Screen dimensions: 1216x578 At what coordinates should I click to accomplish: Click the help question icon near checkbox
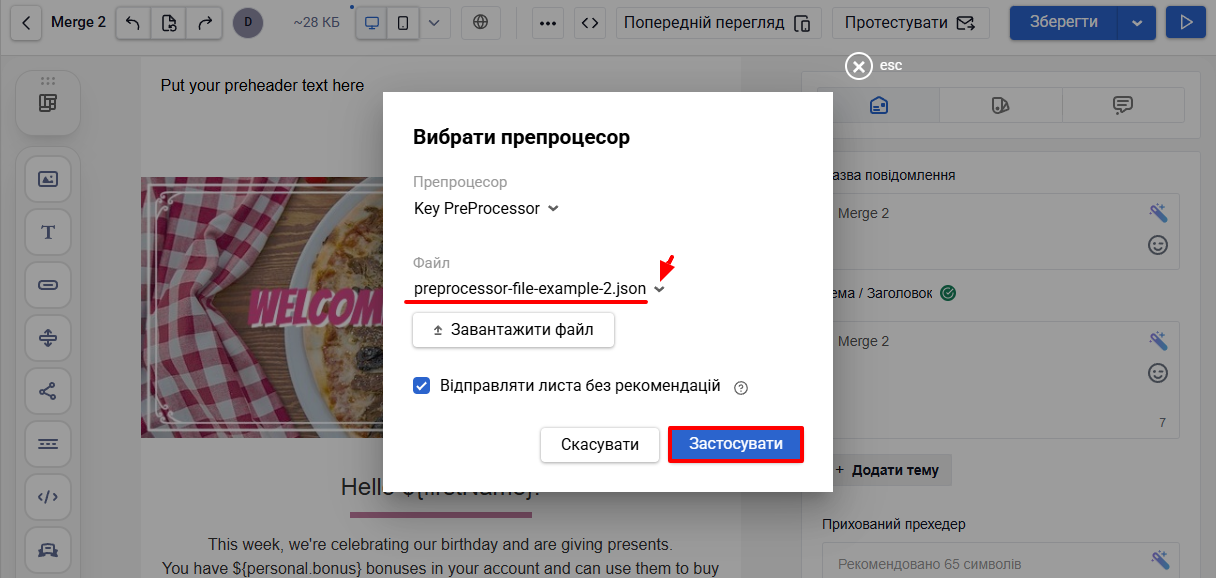[x=741, y=388]
